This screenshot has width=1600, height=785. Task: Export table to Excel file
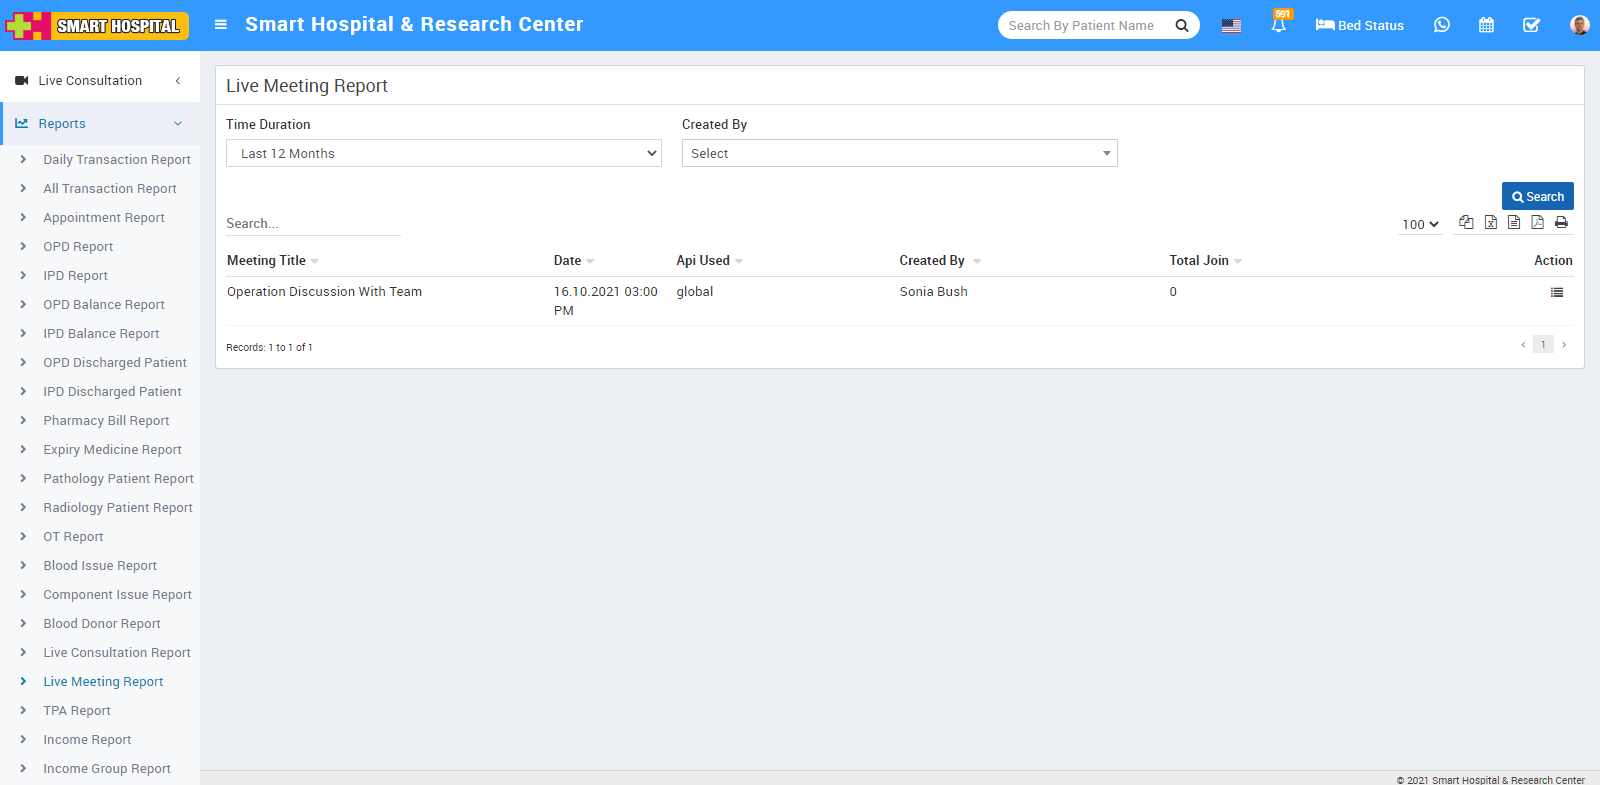tap(1490, 222)
